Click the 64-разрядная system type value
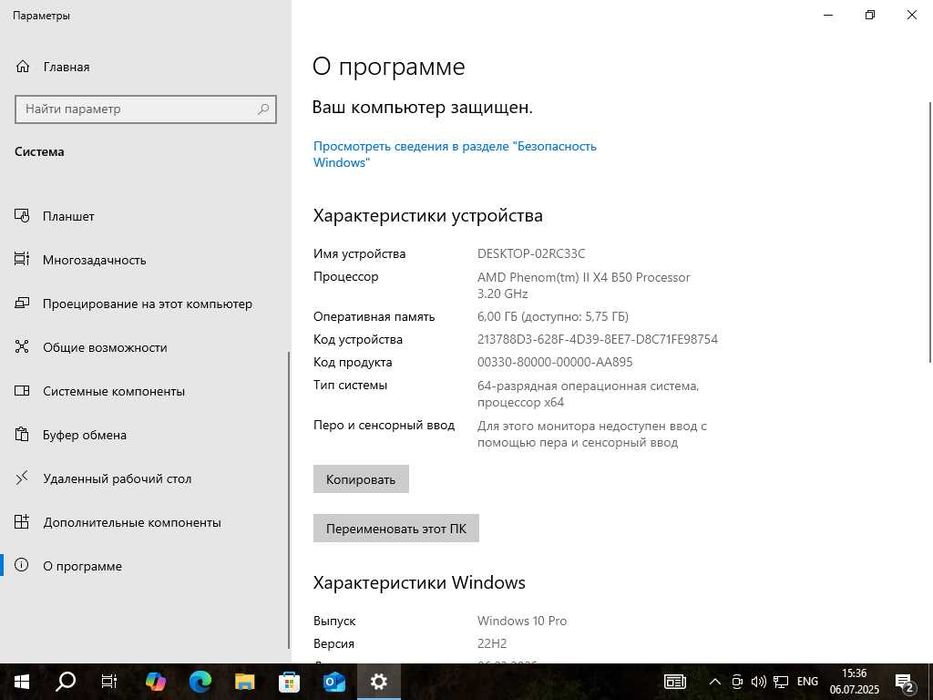This screenshot has height=700, width=933. [588, 393]
